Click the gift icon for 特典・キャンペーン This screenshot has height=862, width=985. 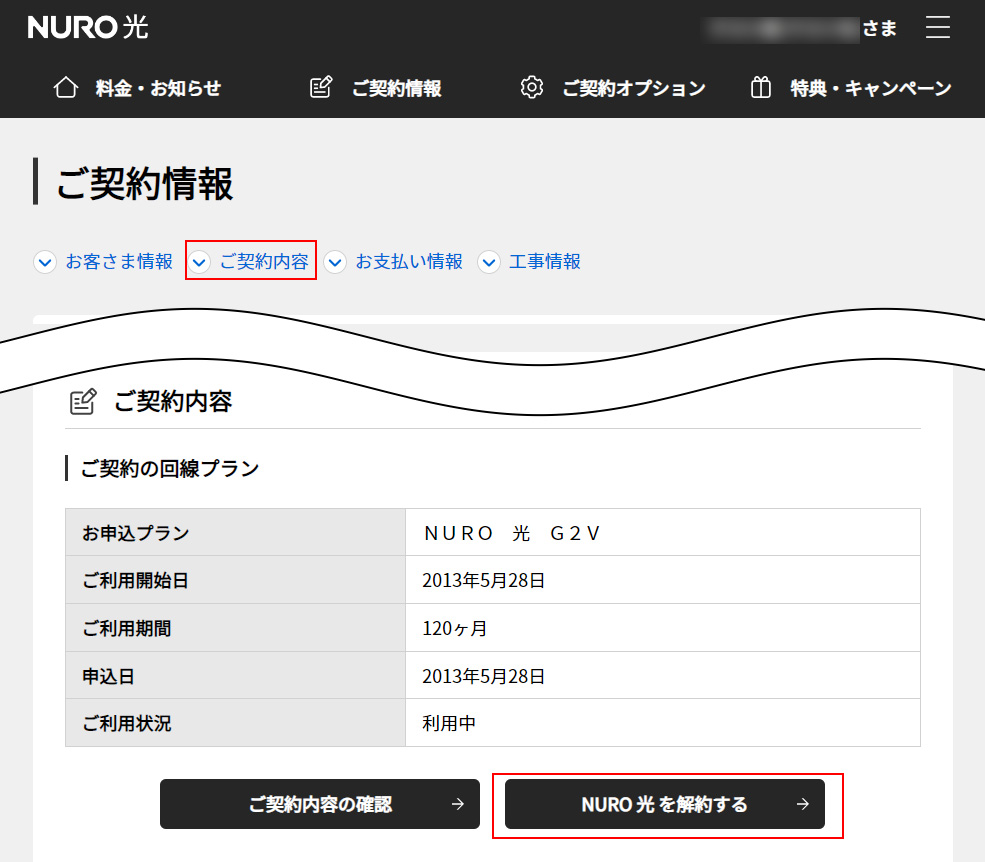[x=761, y=88]
